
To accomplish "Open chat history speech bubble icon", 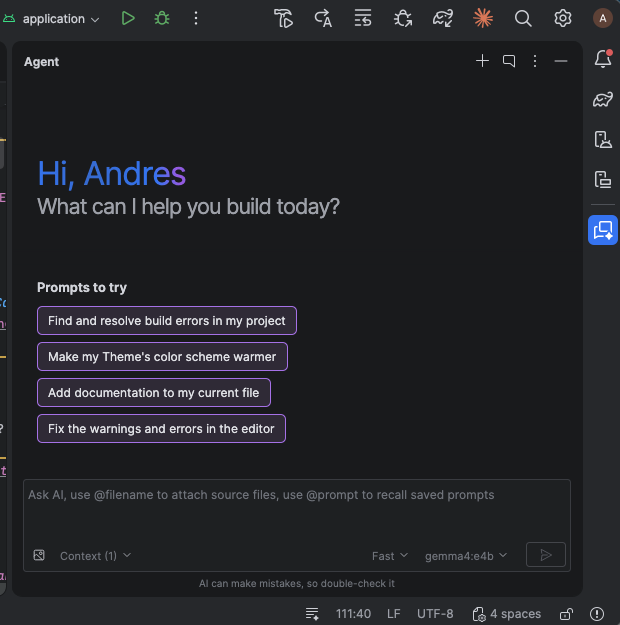I will (x=509, y=61).
